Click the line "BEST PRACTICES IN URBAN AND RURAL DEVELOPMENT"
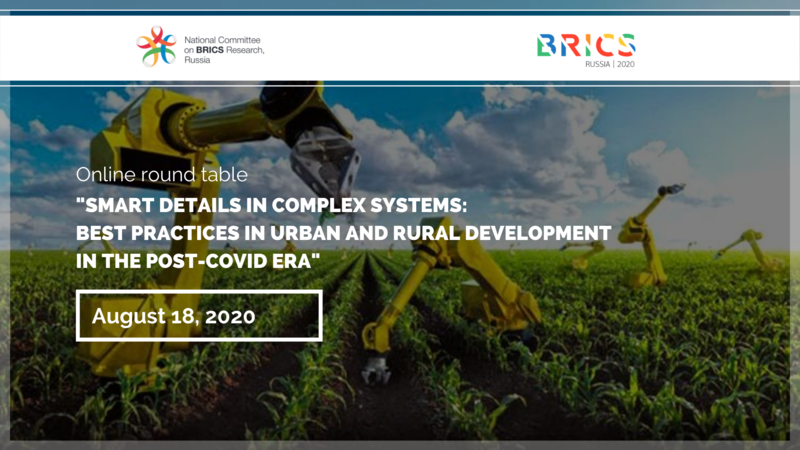 (x=343, y=233)
